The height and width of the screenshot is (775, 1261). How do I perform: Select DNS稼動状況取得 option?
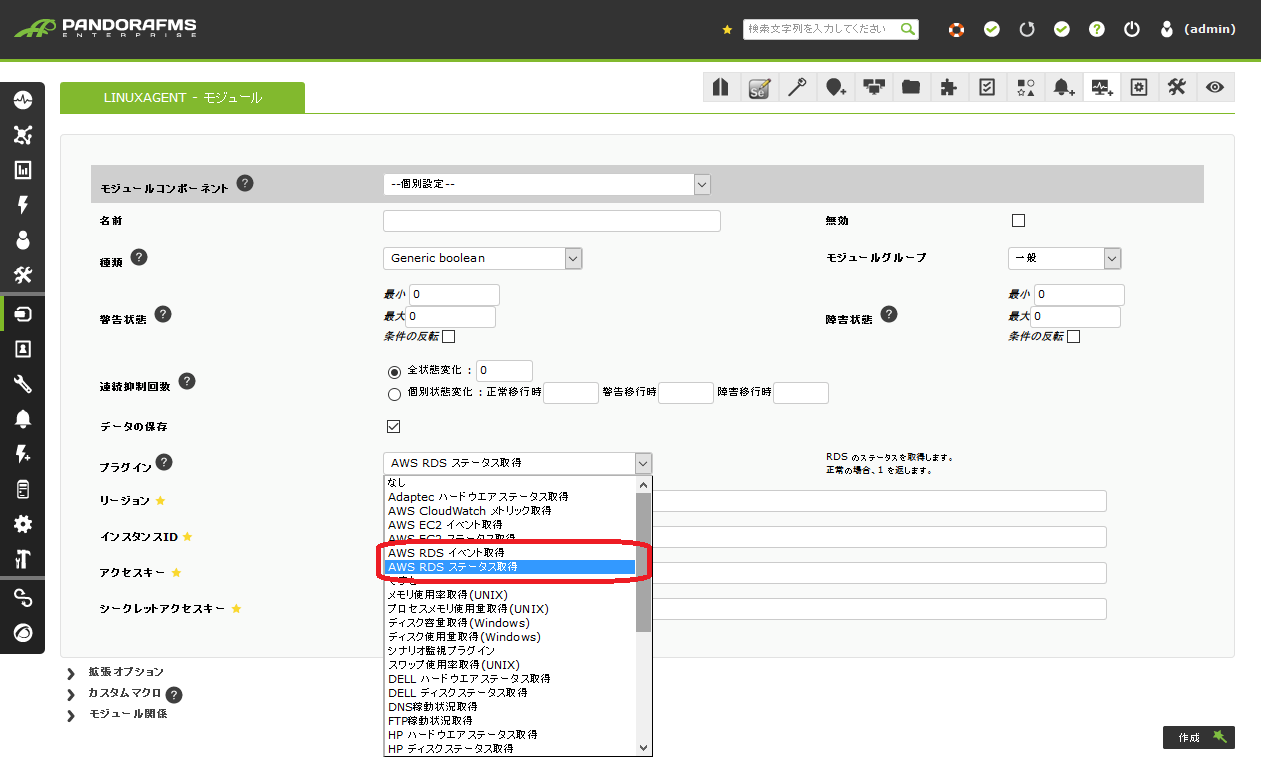510,706
